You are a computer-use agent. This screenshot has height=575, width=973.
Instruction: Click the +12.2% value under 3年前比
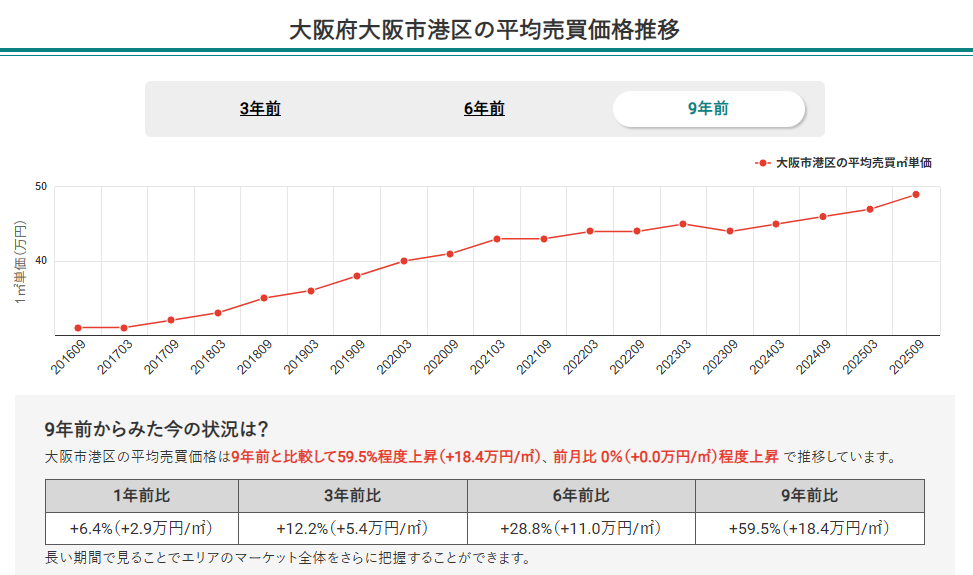click(352, 528)
